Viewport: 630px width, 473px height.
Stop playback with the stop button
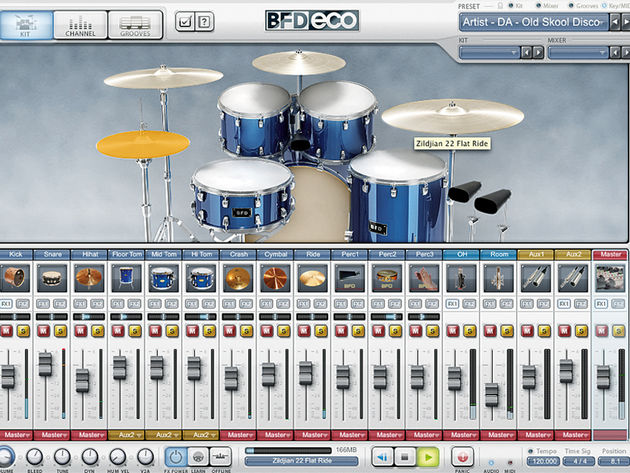[405, 457]
